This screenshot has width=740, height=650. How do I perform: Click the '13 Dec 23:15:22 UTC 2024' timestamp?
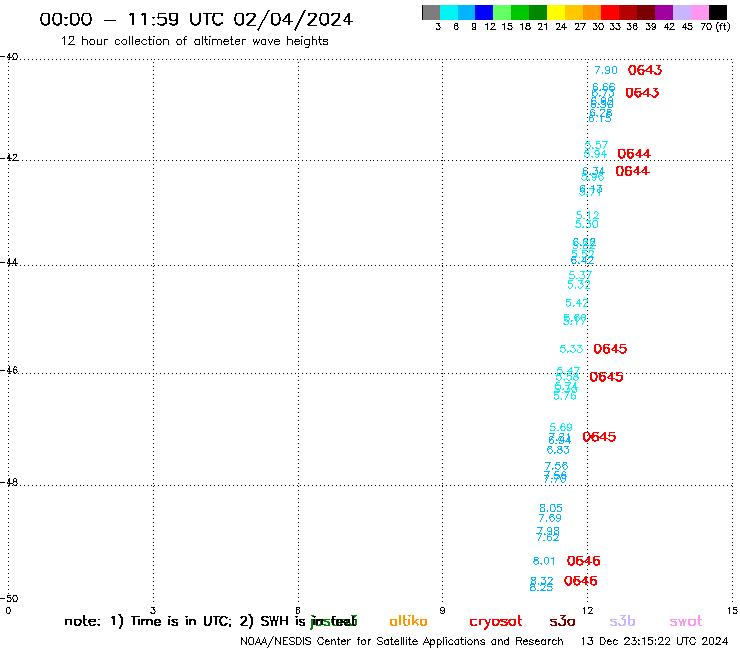(x=654, y=641)
